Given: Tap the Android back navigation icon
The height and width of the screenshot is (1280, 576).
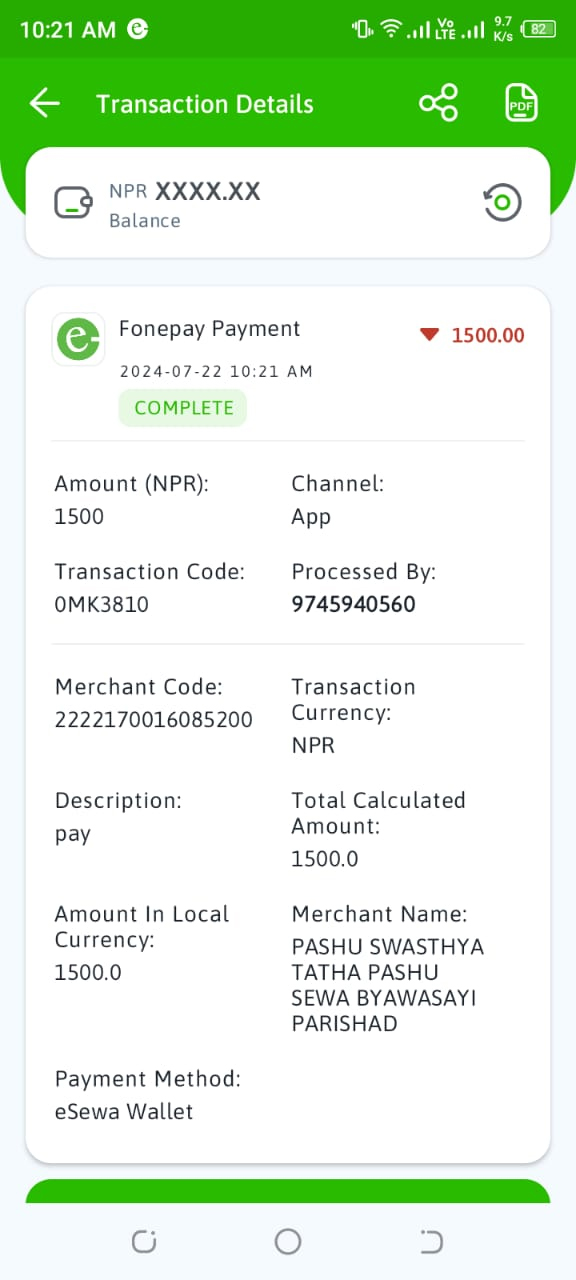Looking at the screenshot, I should (431, 1242).
